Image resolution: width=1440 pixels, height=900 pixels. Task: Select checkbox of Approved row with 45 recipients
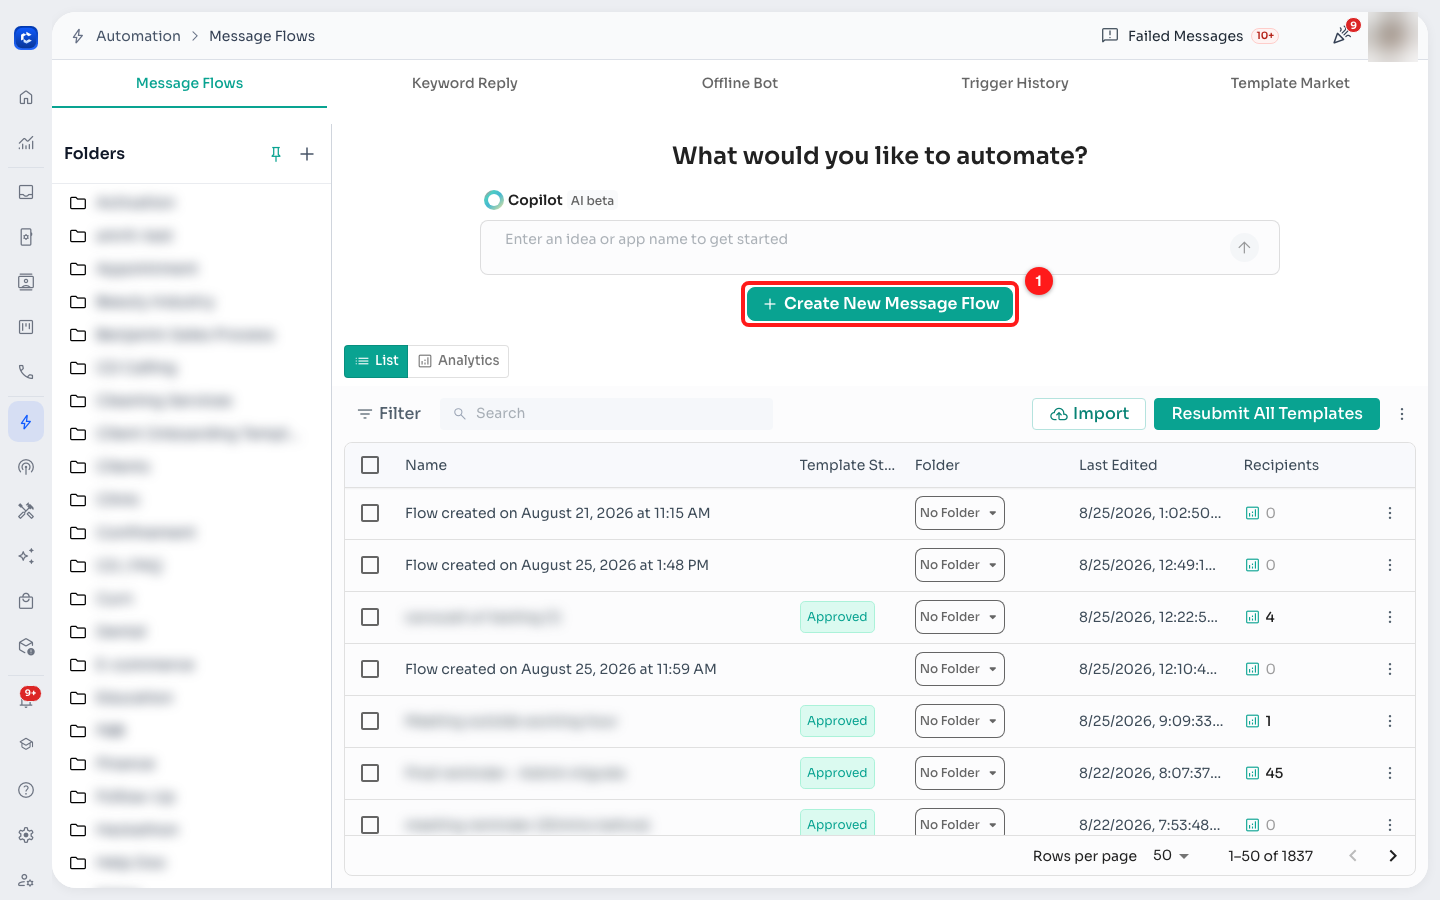370,773
